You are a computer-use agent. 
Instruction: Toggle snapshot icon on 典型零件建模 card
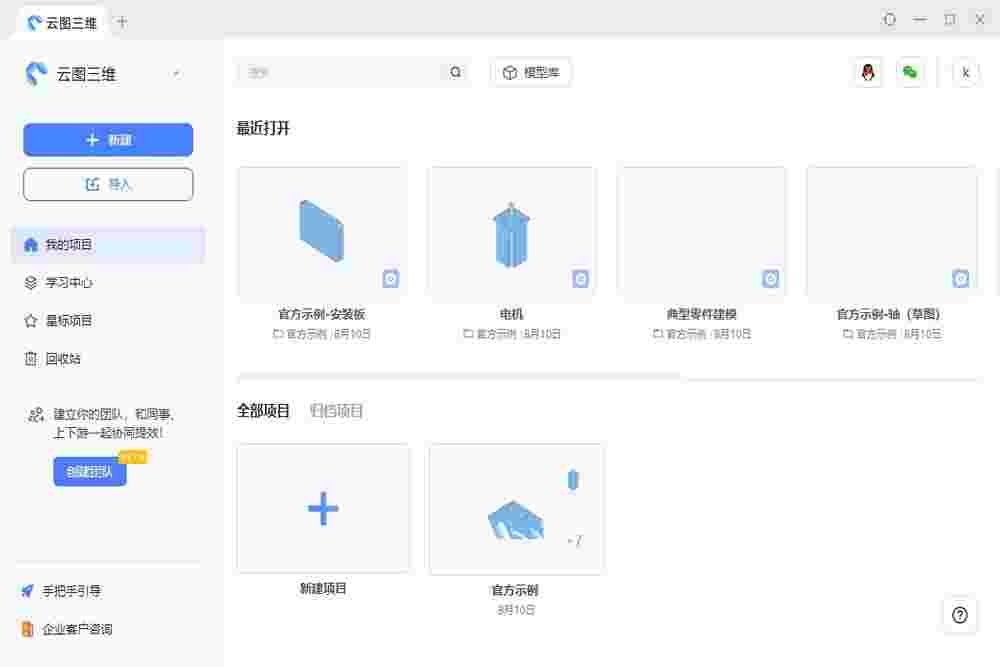(770, 279)
